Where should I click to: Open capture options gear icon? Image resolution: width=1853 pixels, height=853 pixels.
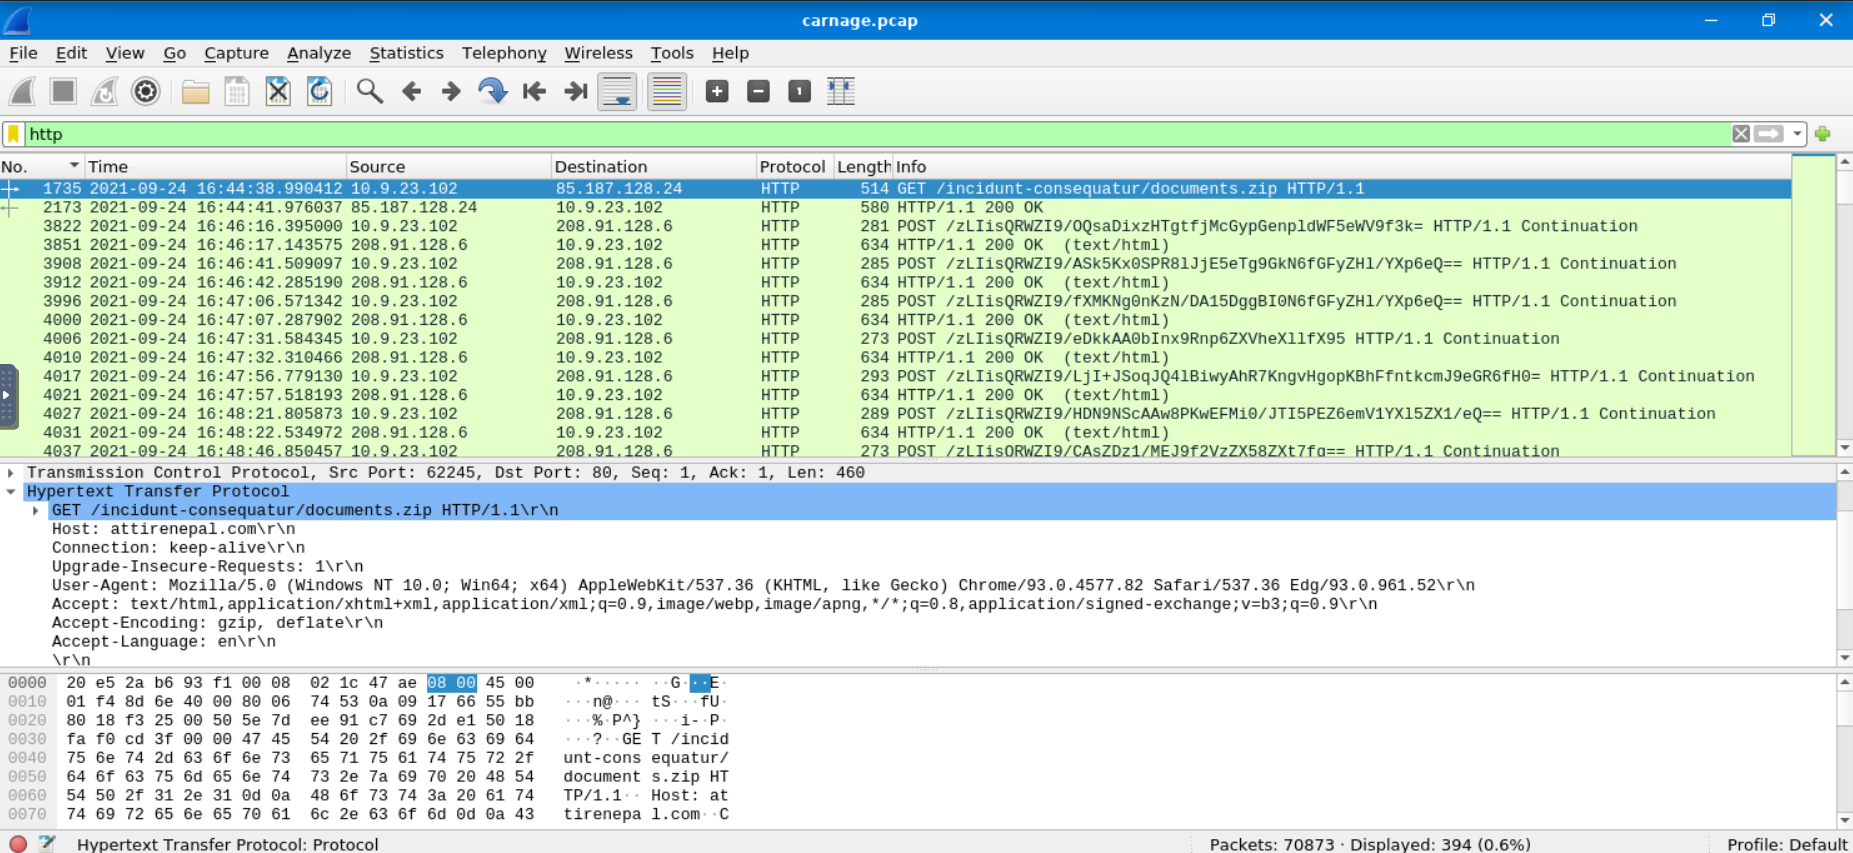(146, 92)
